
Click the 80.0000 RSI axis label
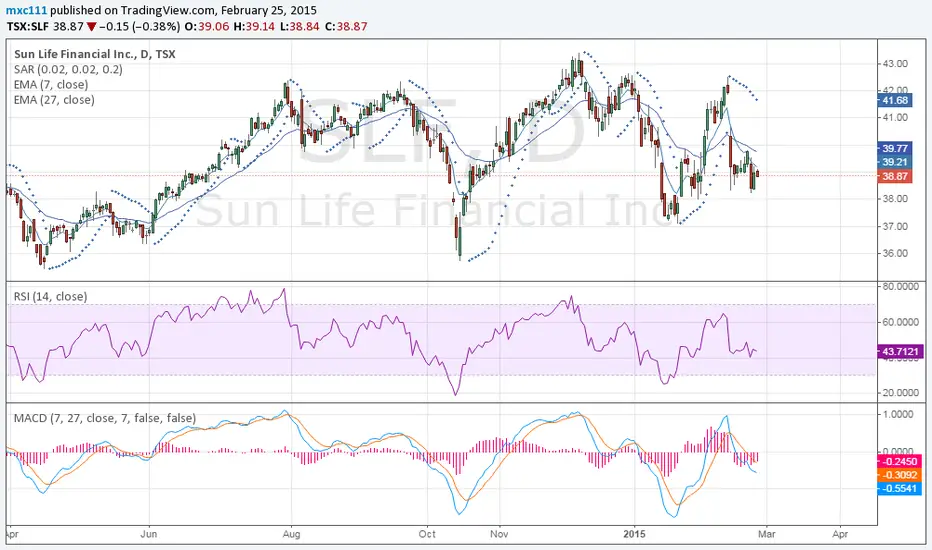(x=900, y=286)
